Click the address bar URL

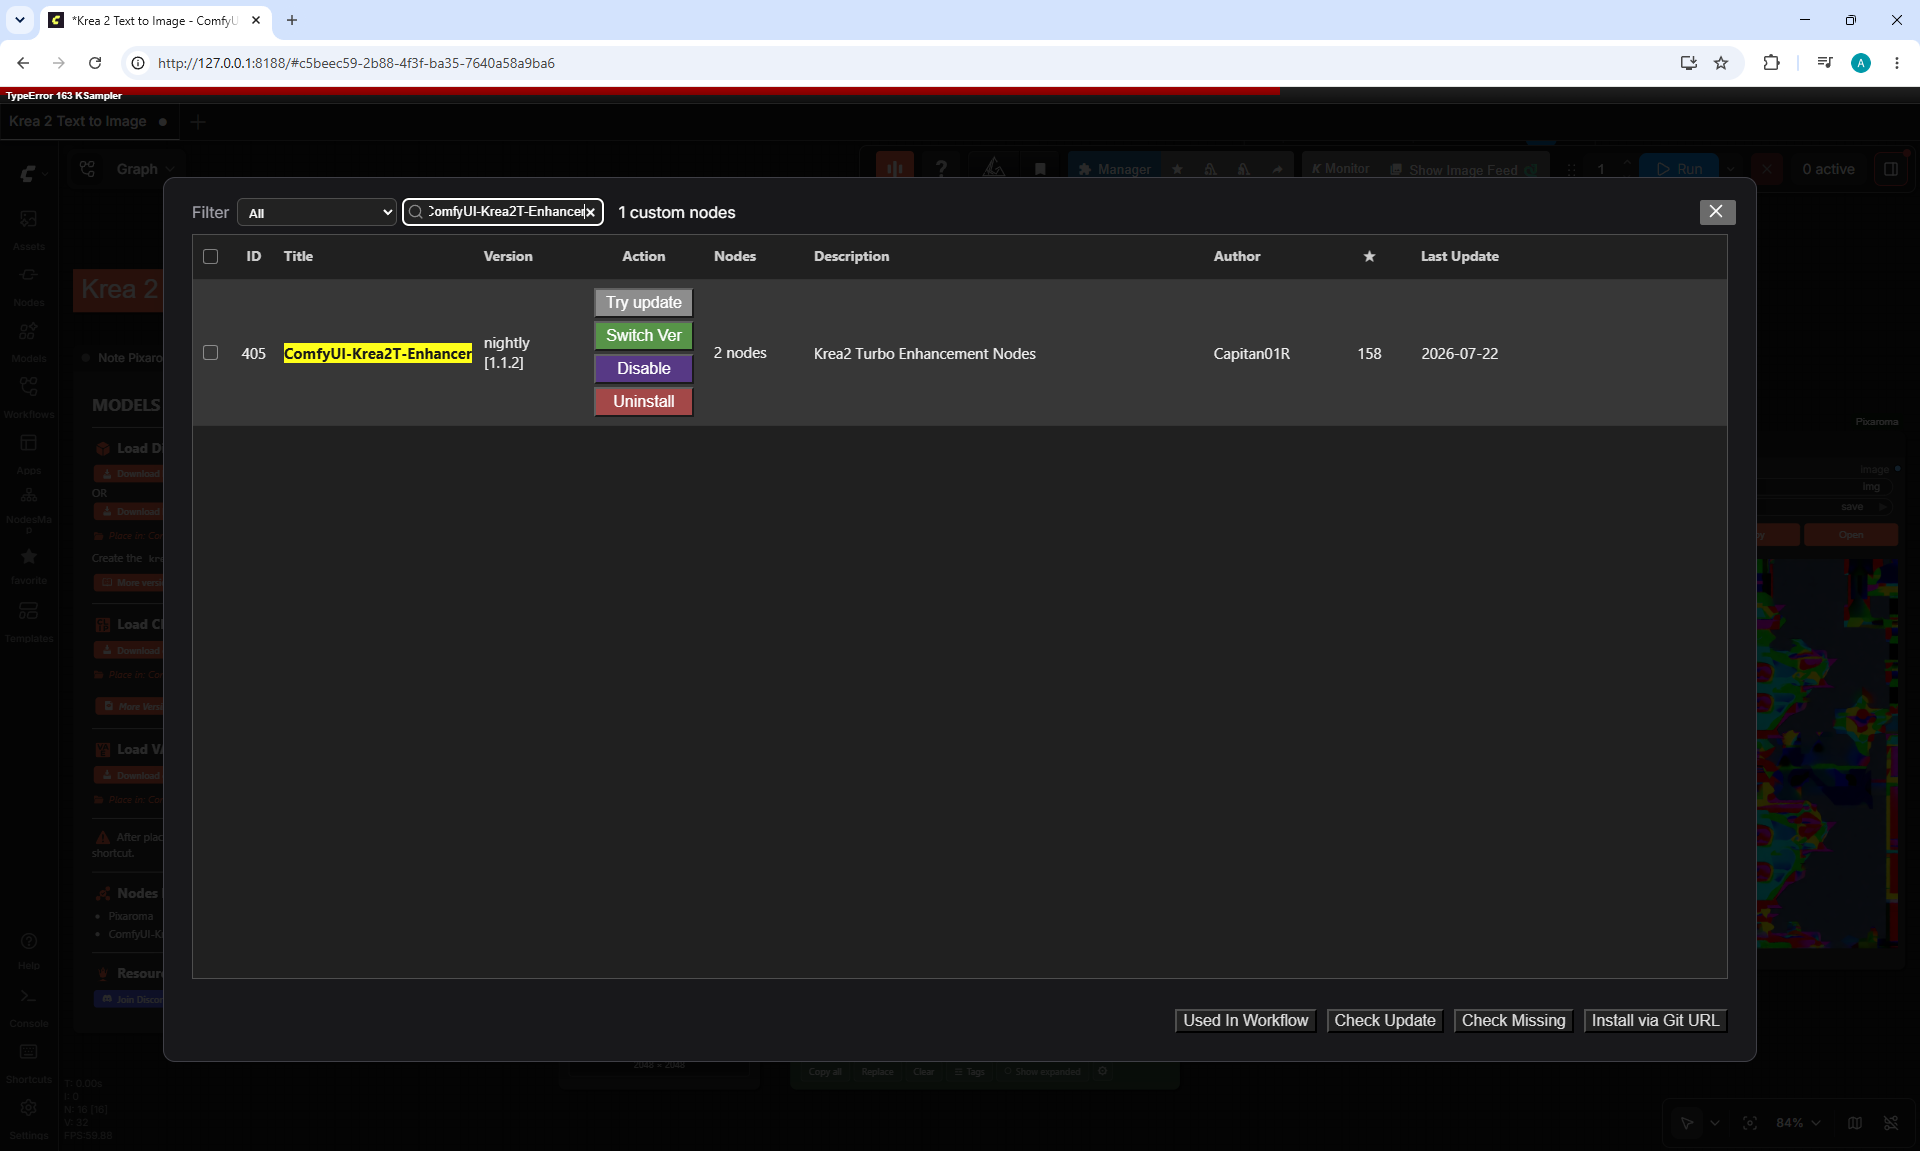point(356,63)
